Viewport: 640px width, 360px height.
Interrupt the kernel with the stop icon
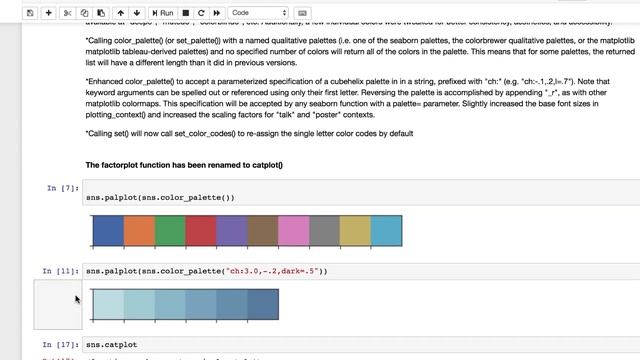[x=186, y=13]
